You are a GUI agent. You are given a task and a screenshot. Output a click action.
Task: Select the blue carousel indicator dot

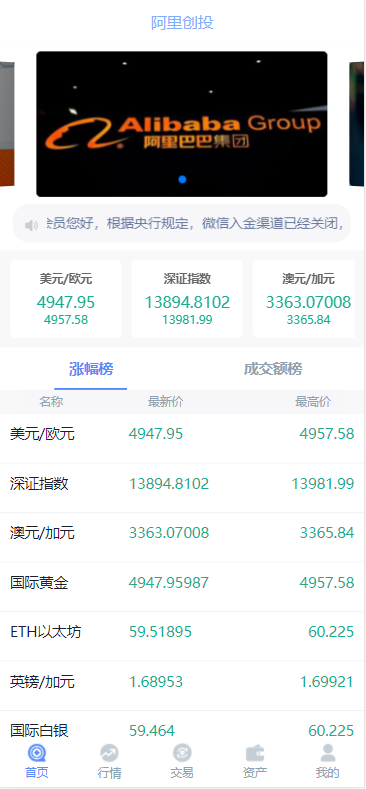182,179
